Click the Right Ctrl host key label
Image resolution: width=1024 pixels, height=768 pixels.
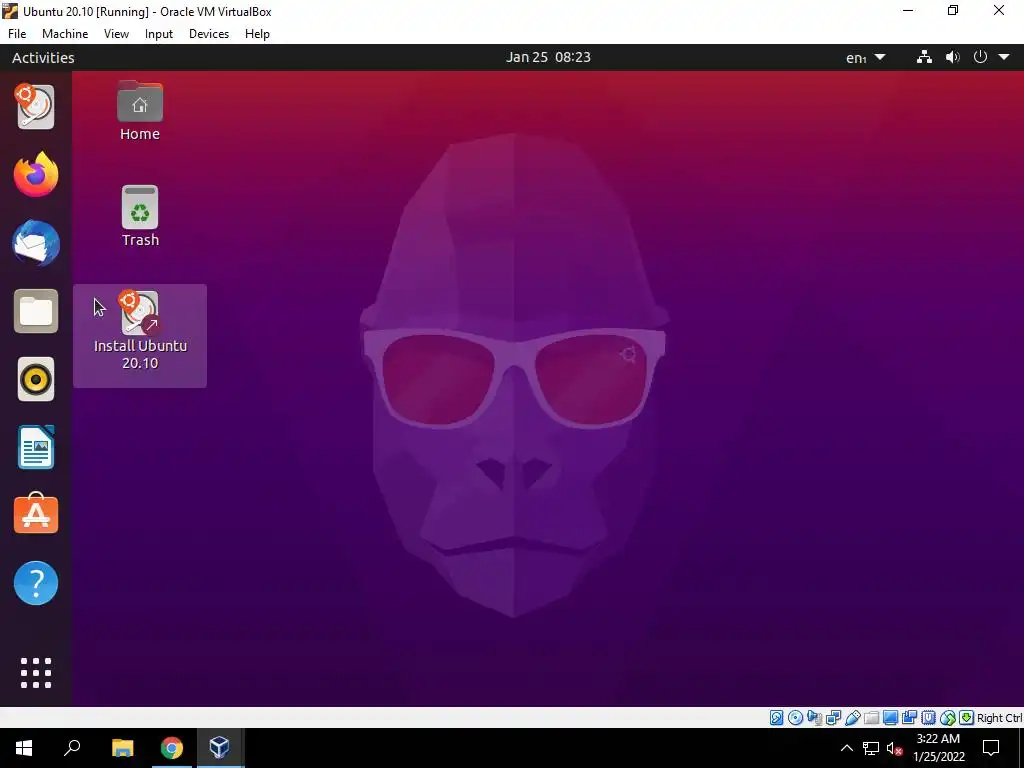point(1000,718)
